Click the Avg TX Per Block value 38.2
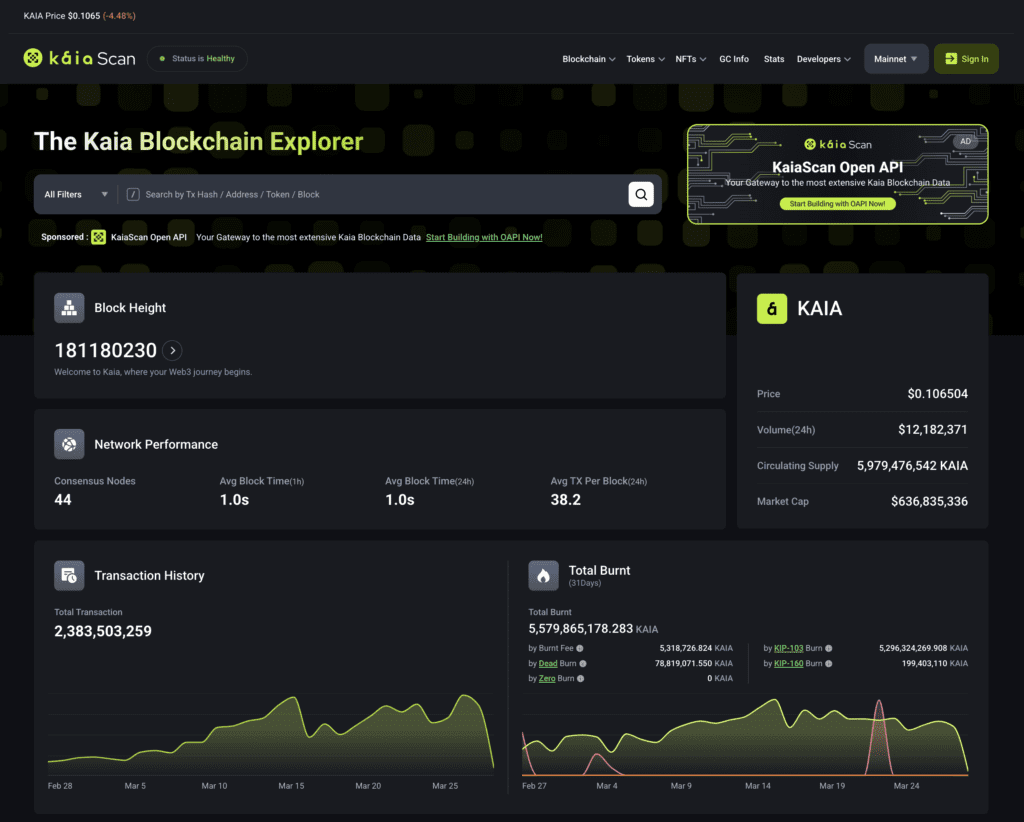Image resolution: width=1024 pixels, height=822 pixels. [x=566, y=499]
